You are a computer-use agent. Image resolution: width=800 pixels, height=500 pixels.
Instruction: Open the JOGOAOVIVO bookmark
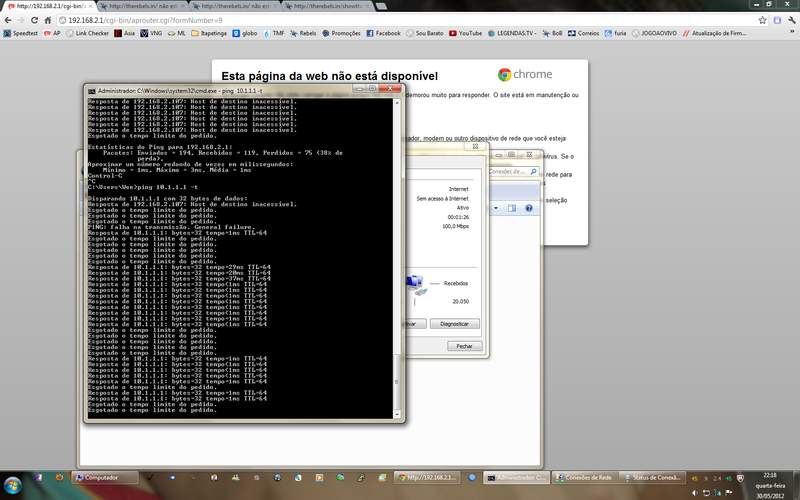click(x=655, y=33)
